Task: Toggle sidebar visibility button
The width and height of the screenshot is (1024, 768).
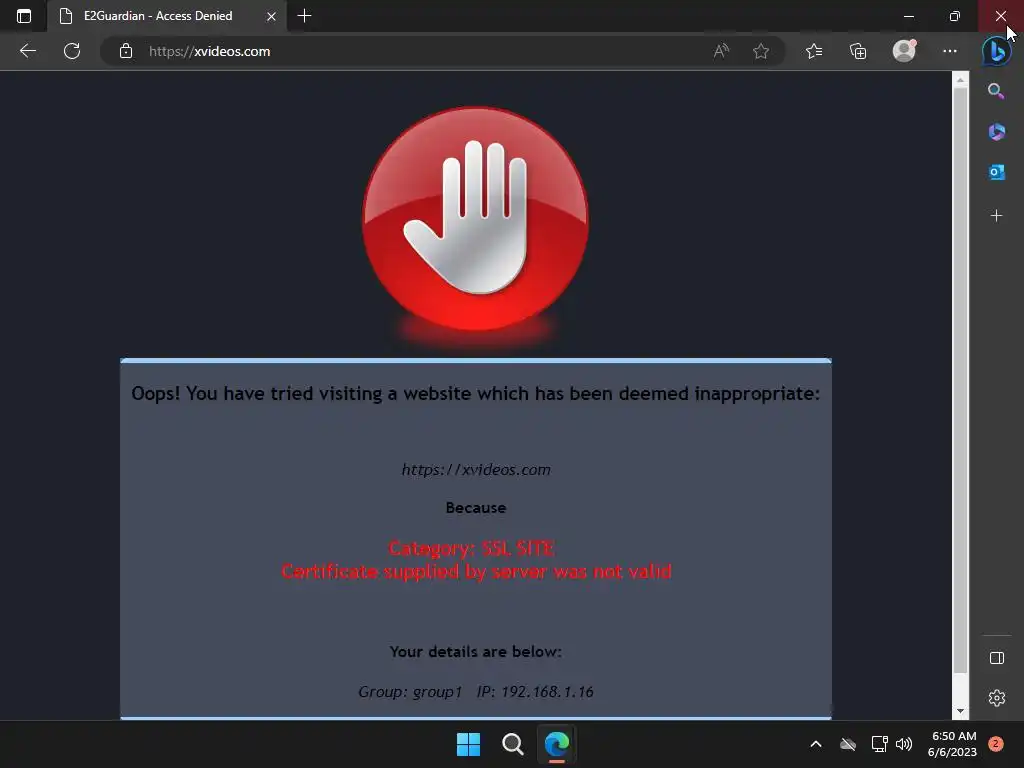Action: 997,658
